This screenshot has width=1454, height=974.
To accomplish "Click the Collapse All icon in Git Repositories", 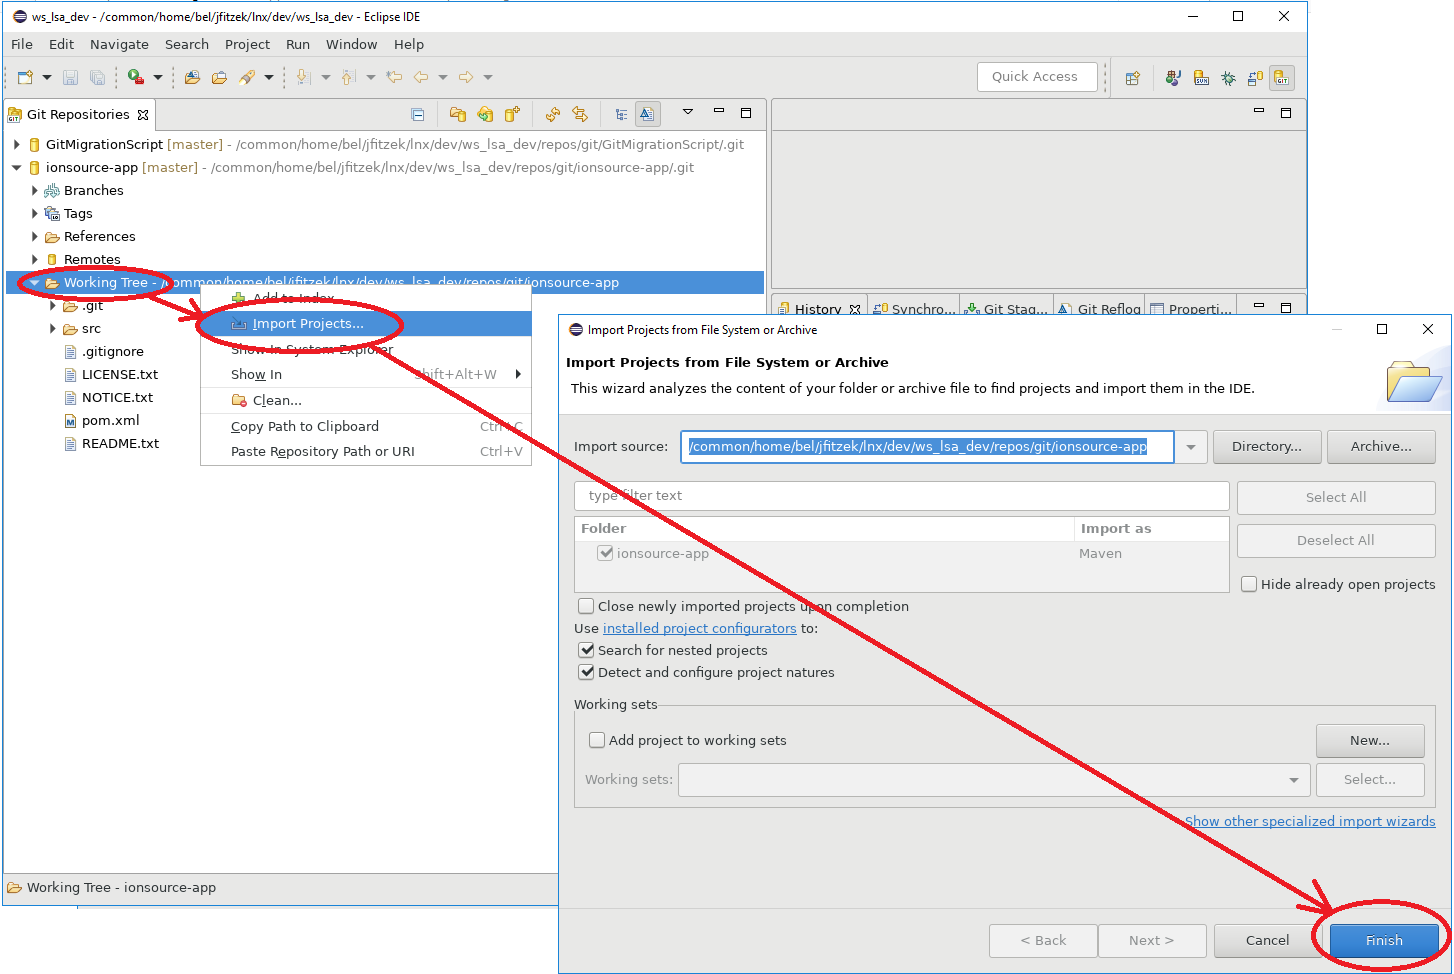I will click(418, 114).
